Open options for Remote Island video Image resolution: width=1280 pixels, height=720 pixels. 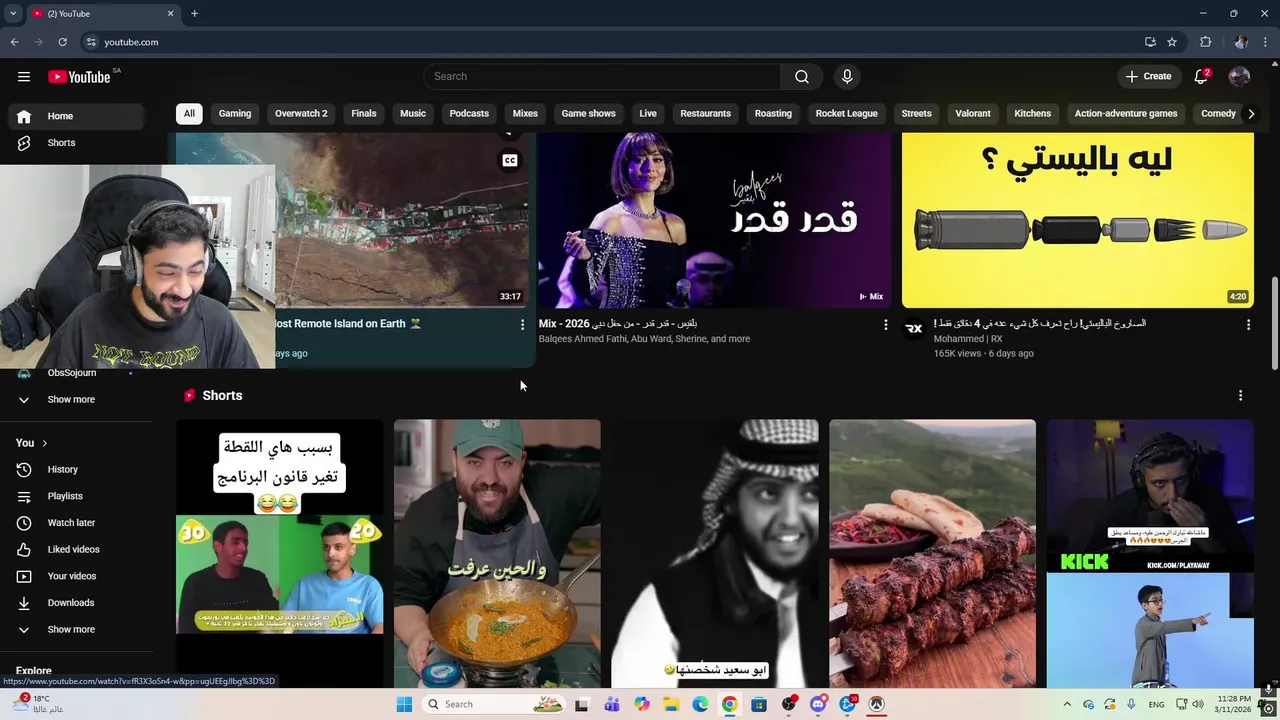click(522, 325)
